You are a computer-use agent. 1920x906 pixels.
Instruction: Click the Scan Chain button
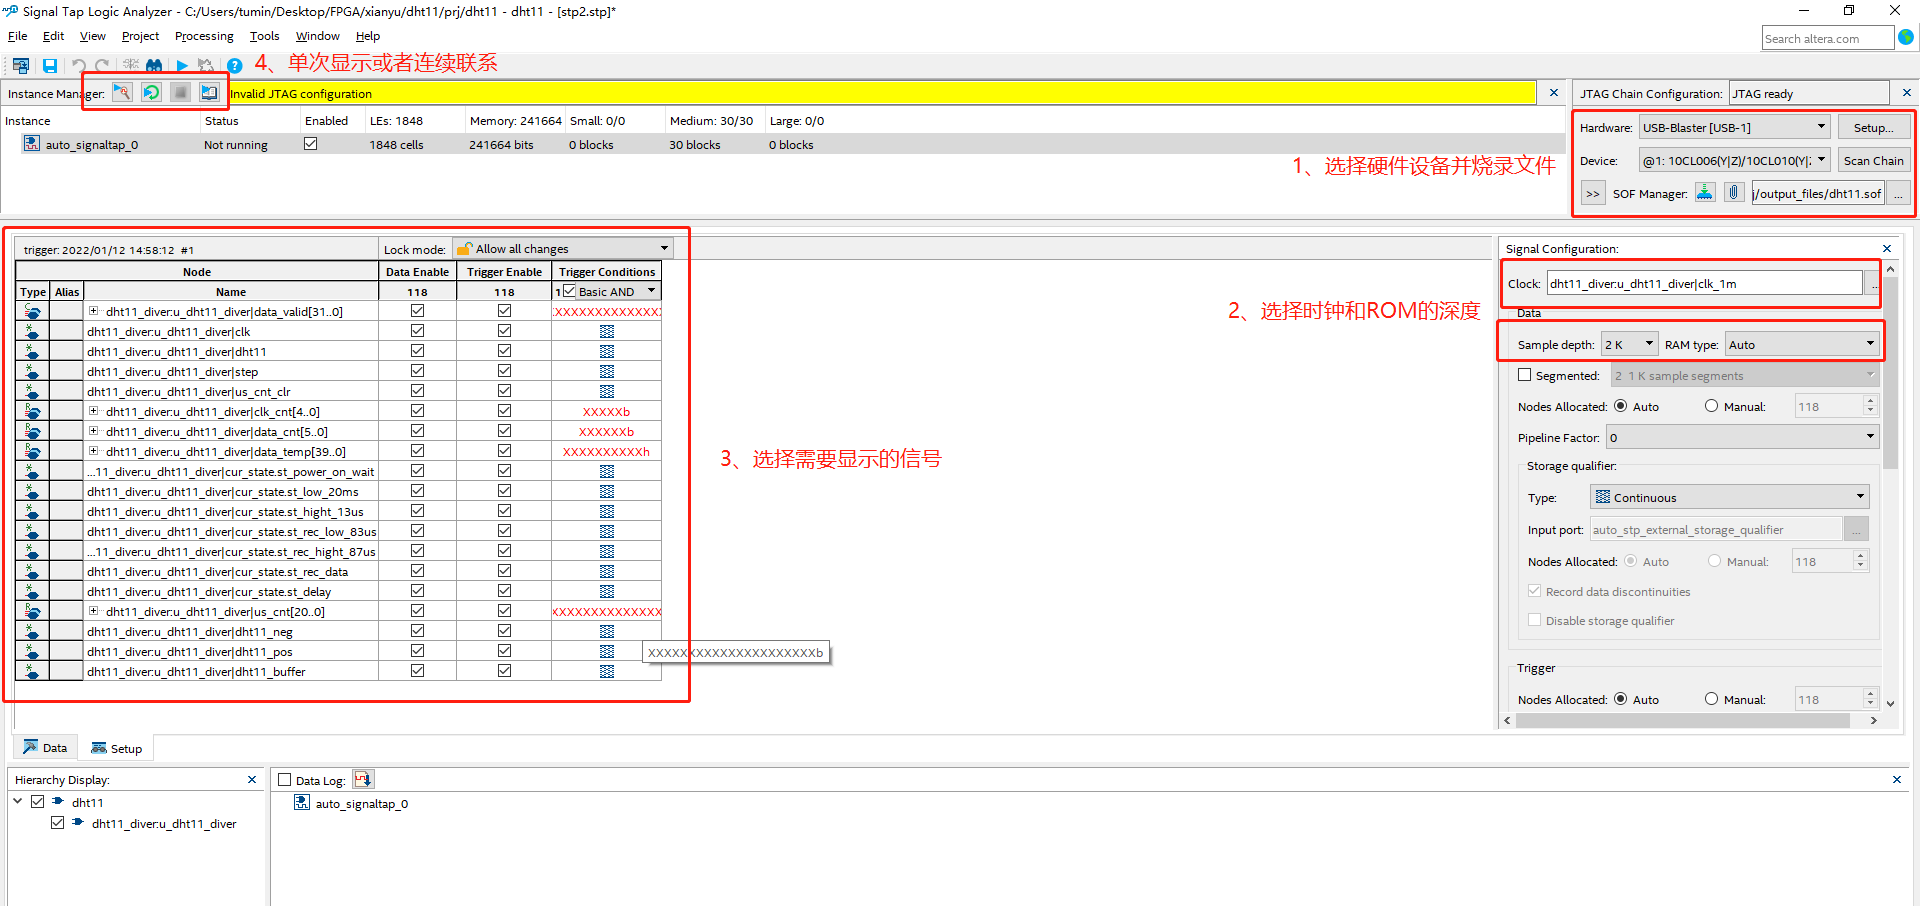click(x=1873, y=160)
